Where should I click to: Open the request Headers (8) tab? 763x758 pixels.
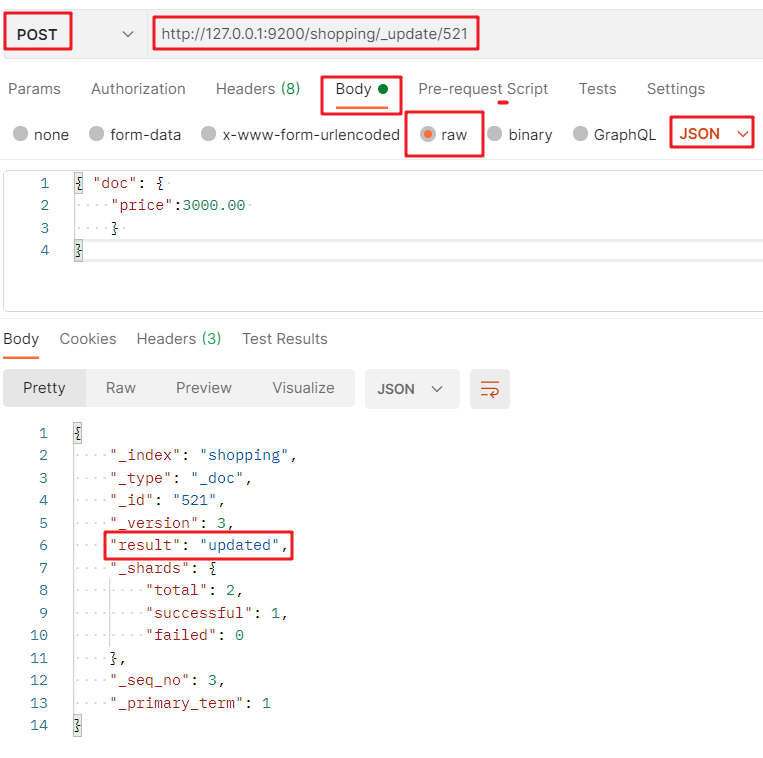[258, 89]
